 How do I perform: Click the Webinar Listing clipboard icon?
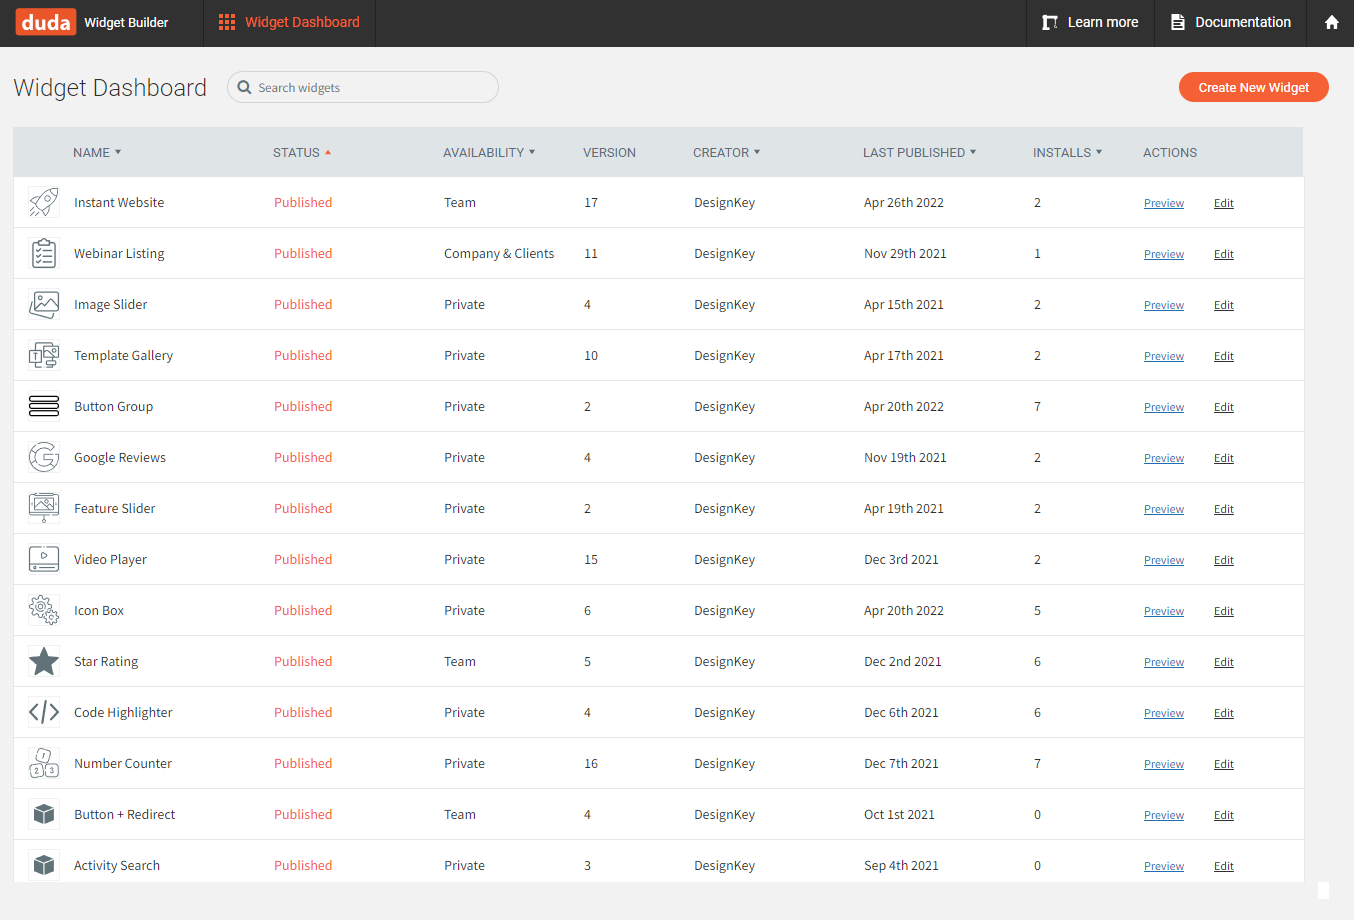click(x=43, y=253)
